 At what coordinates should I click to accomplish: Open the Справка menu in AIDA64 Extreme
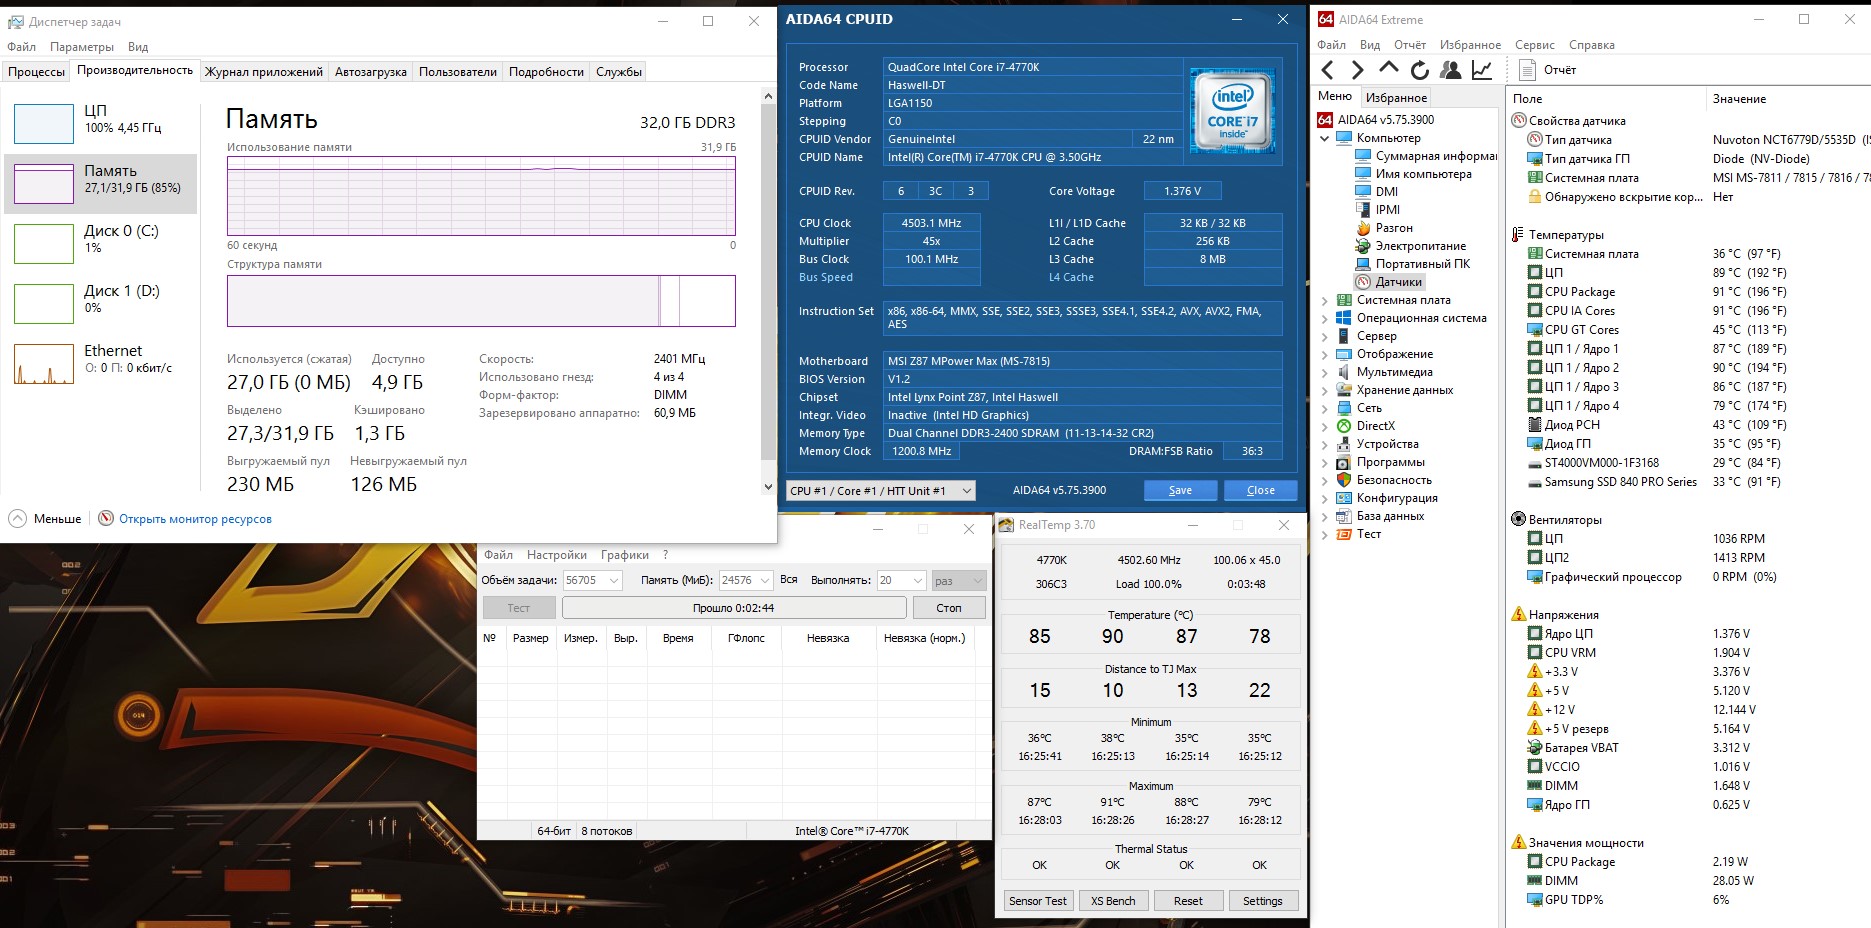click(1592, 45)
